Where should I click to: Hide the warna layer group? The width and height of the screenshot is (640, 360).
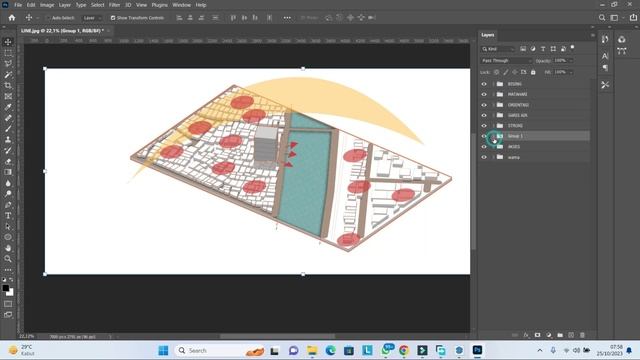click(x=484, y=157)
